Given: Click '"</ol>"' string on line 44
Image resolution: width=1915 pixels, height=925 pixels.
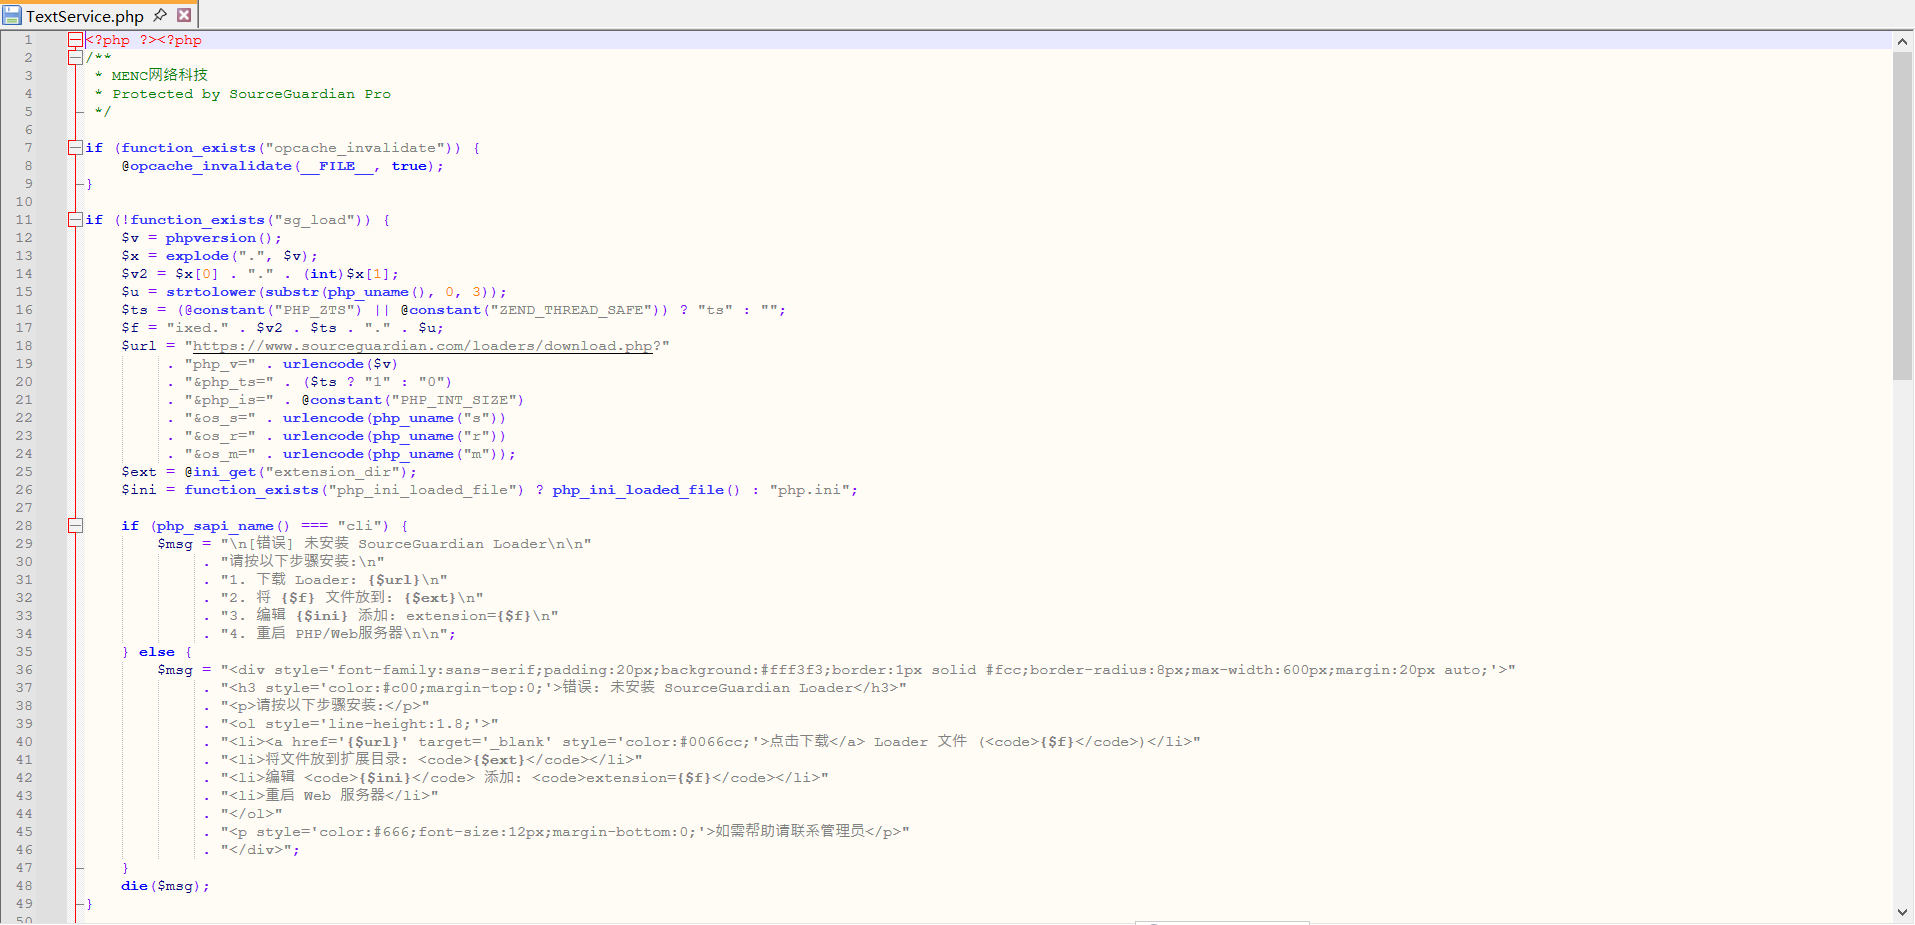Looking at the screenshot, I should point(251,814).
